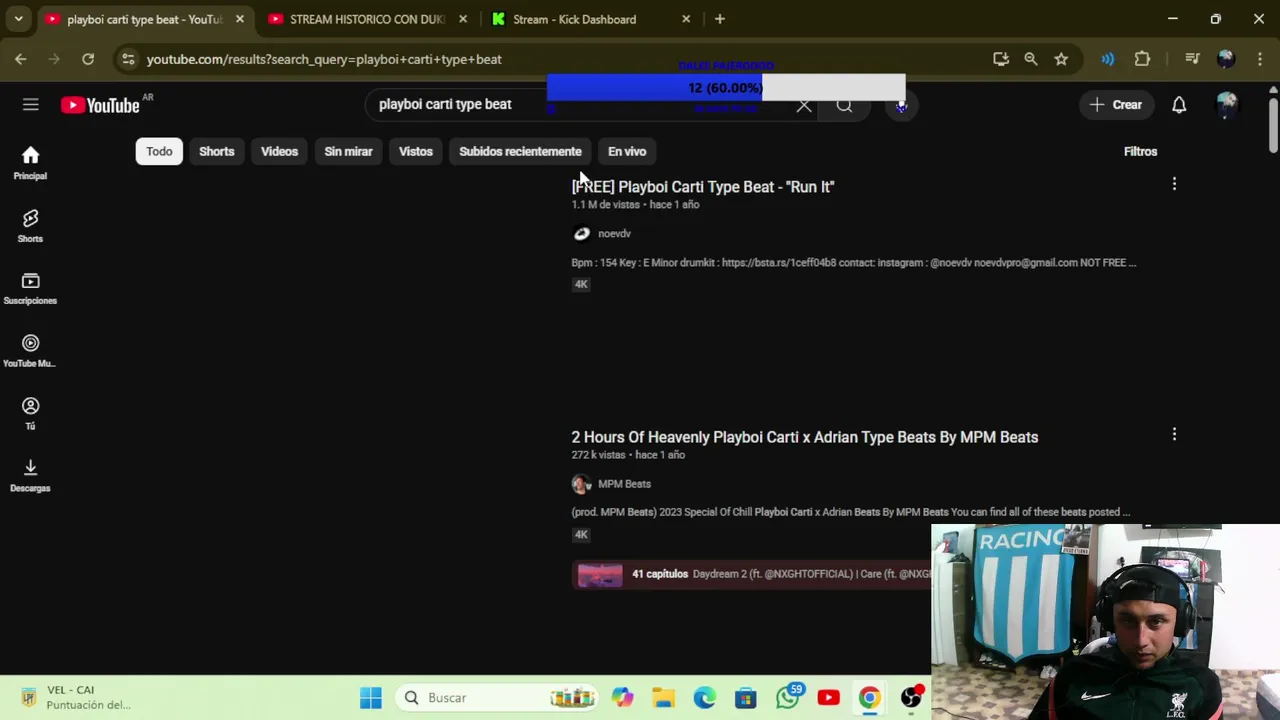The height and width of the screenshot is (720, 1280).
Task: Install app via address bar icon
Action: 1001,59
